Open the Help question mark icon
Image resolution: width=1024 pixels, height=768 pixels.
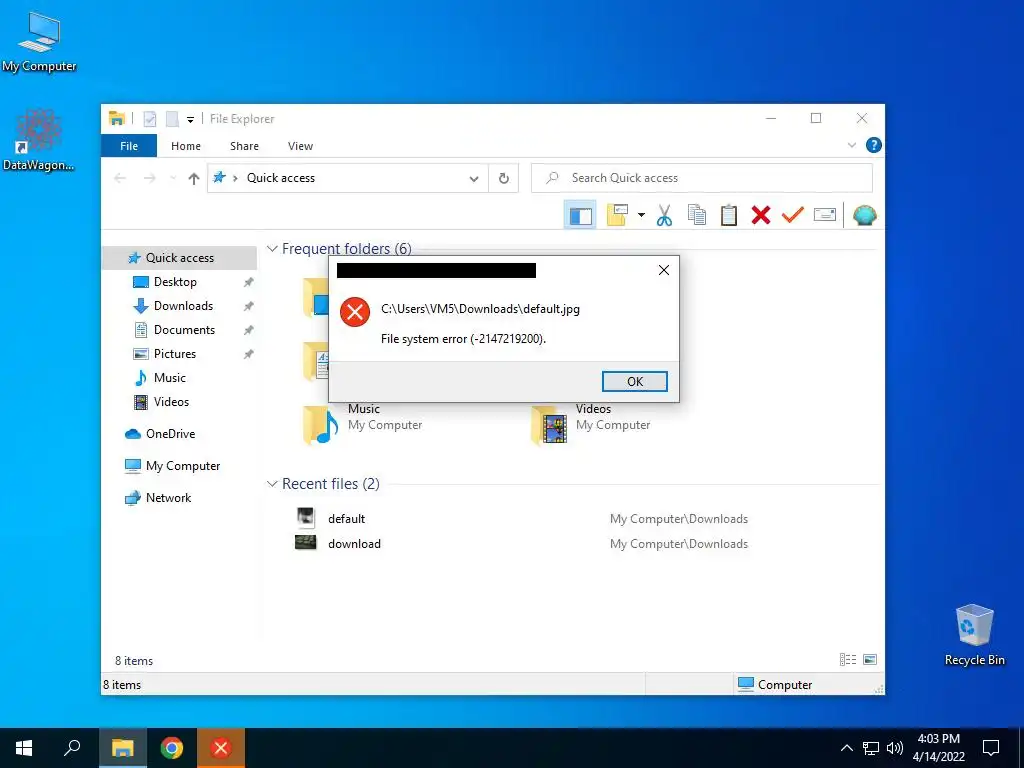pyautogui.click(x=873, y=145)
